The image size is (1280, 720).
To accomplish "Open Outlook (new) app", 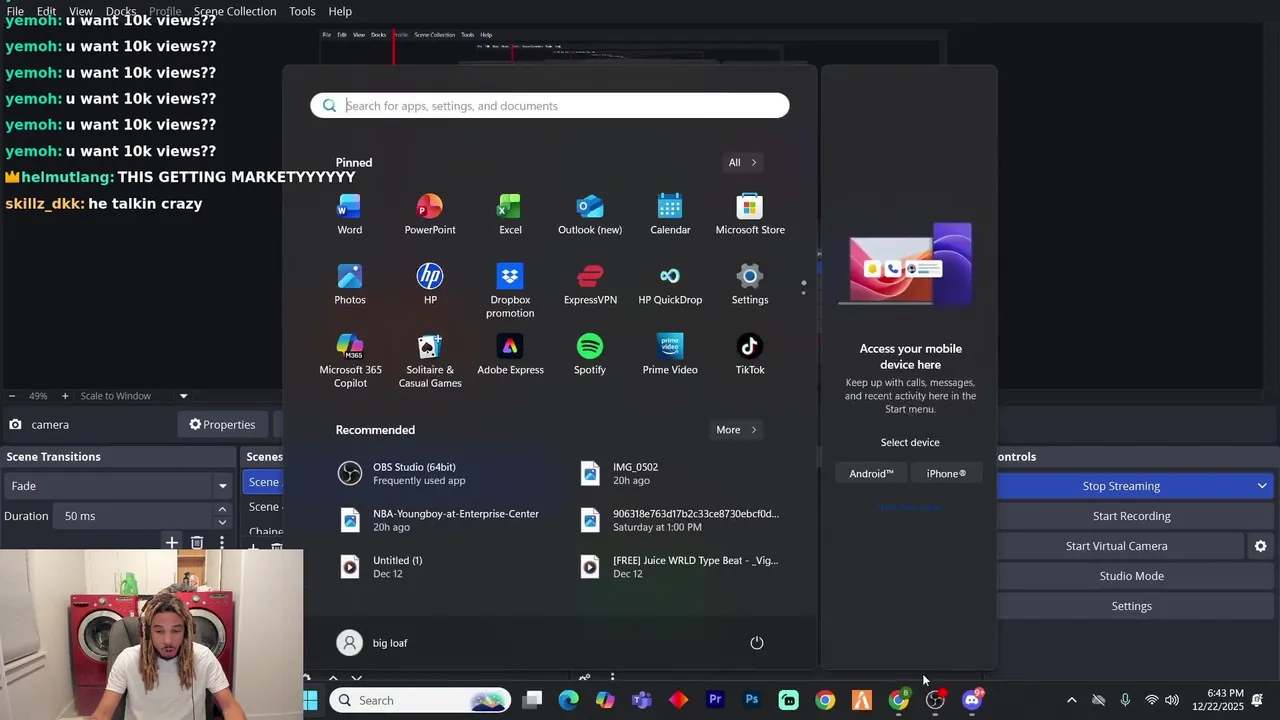I will (x=590, y=214).
